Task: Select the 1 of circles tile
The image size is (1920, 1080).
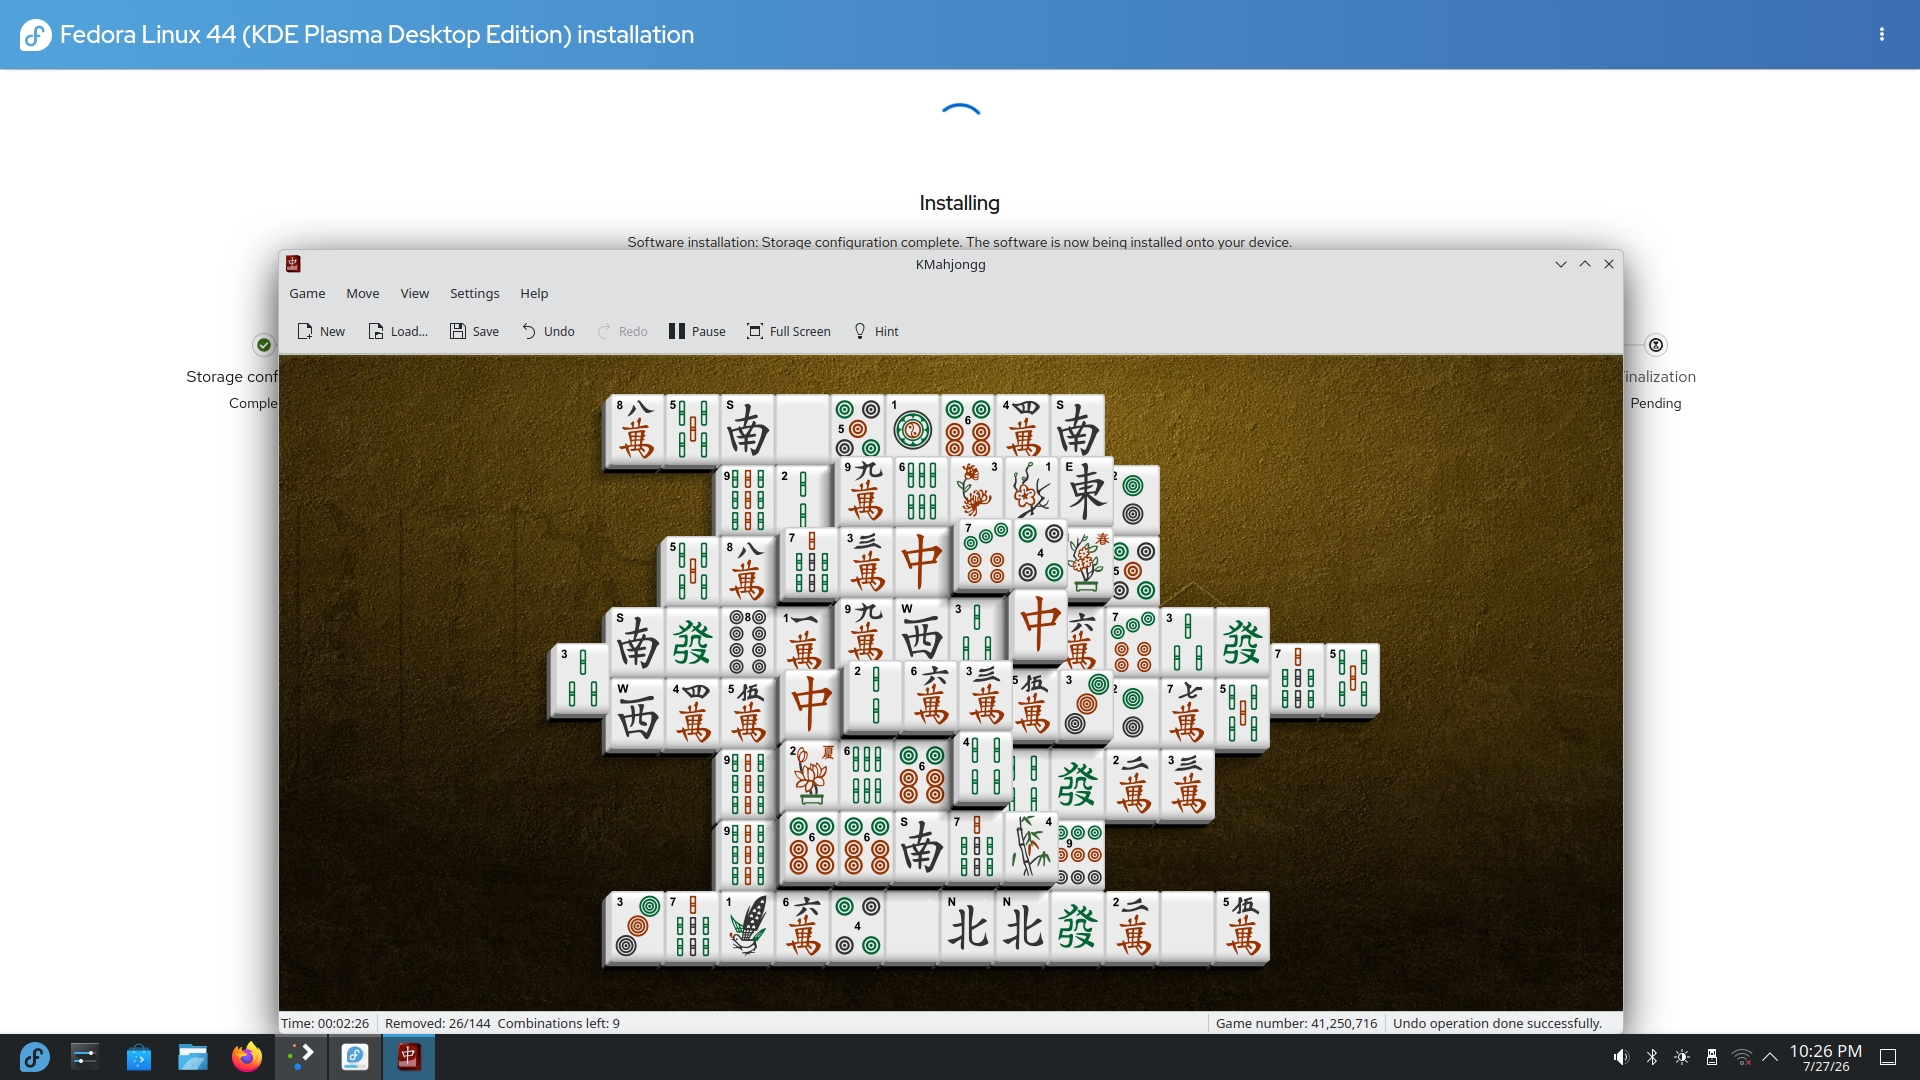Action: (912, 429)
